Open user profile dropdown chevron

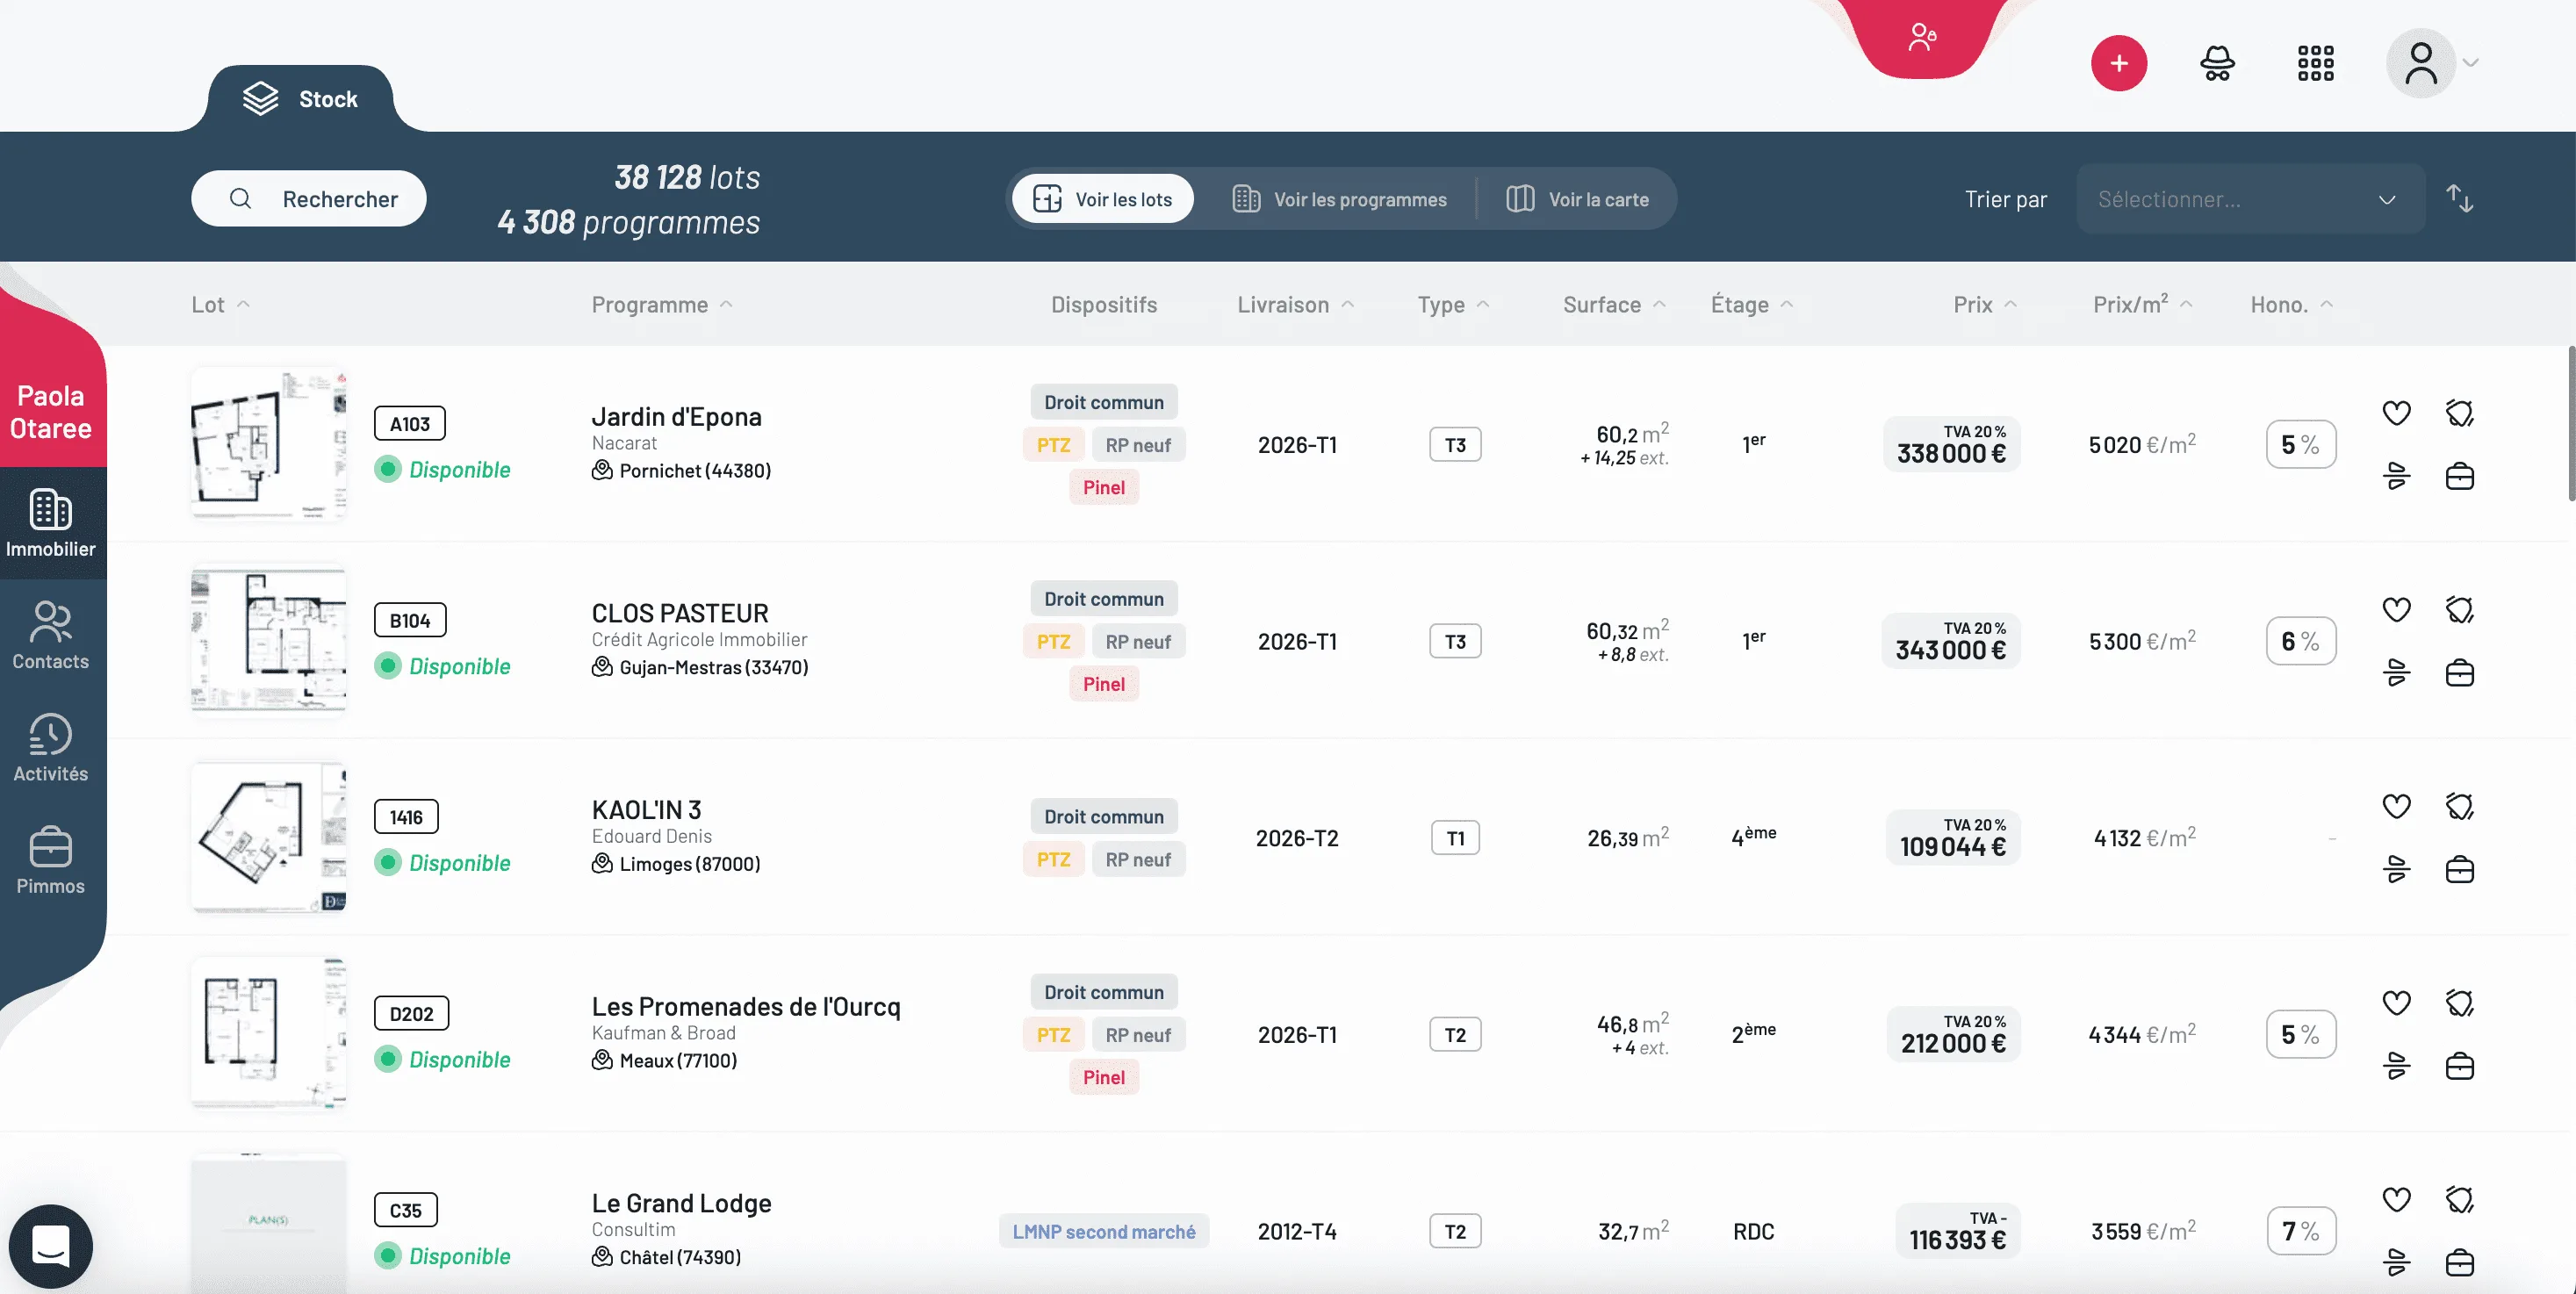click(x=2470, y=63)
